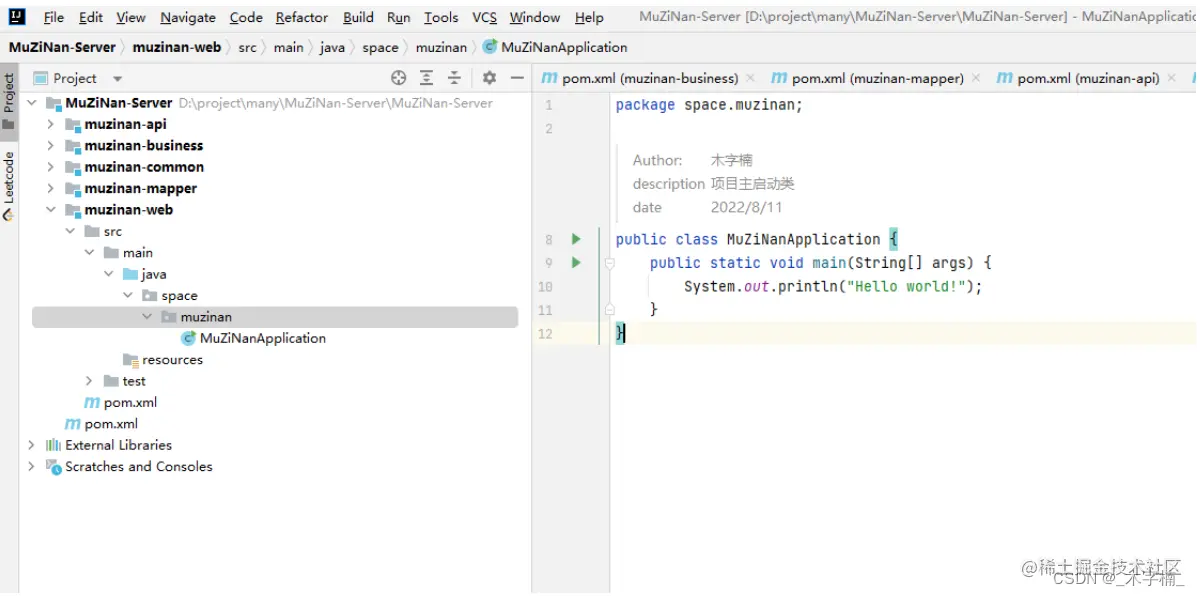Open the Navigate menu
This screenshot has width=1200, height=596.
(188, 17)
